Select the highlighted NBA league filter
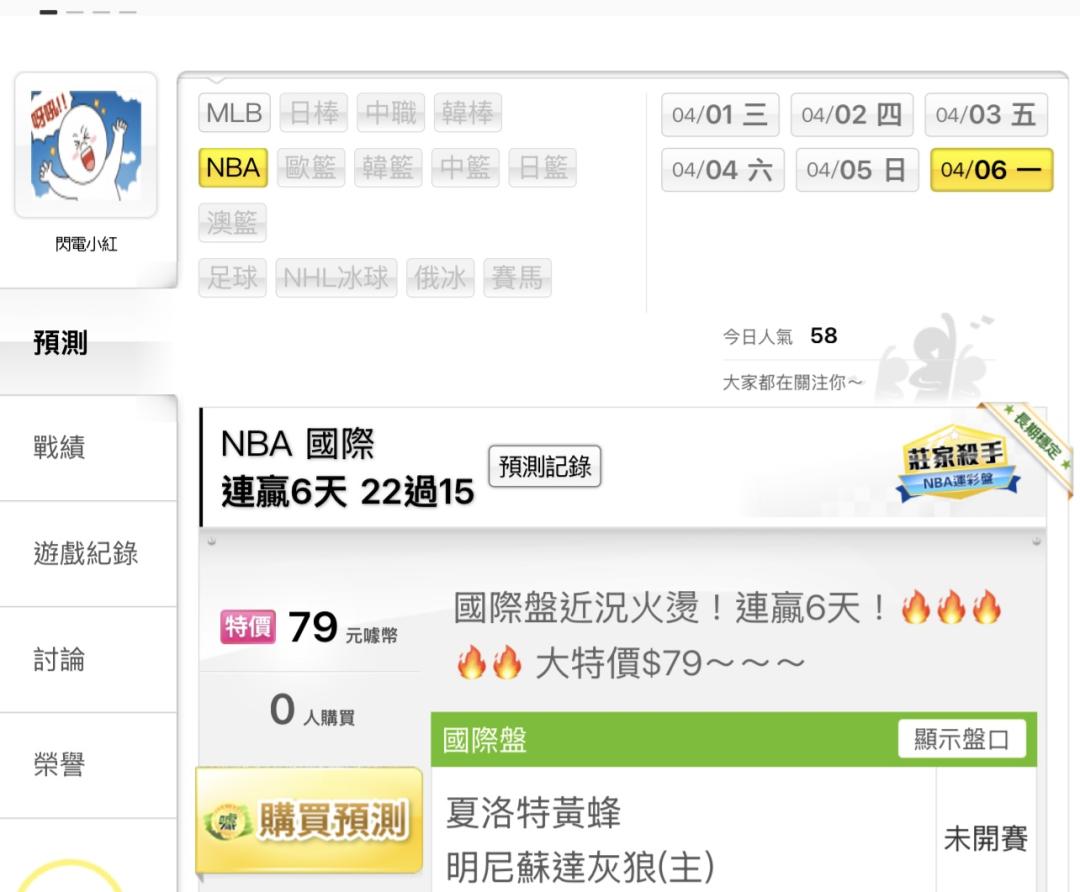Image resolution: width=1080 pixels, height=892 pixels. 233,167
